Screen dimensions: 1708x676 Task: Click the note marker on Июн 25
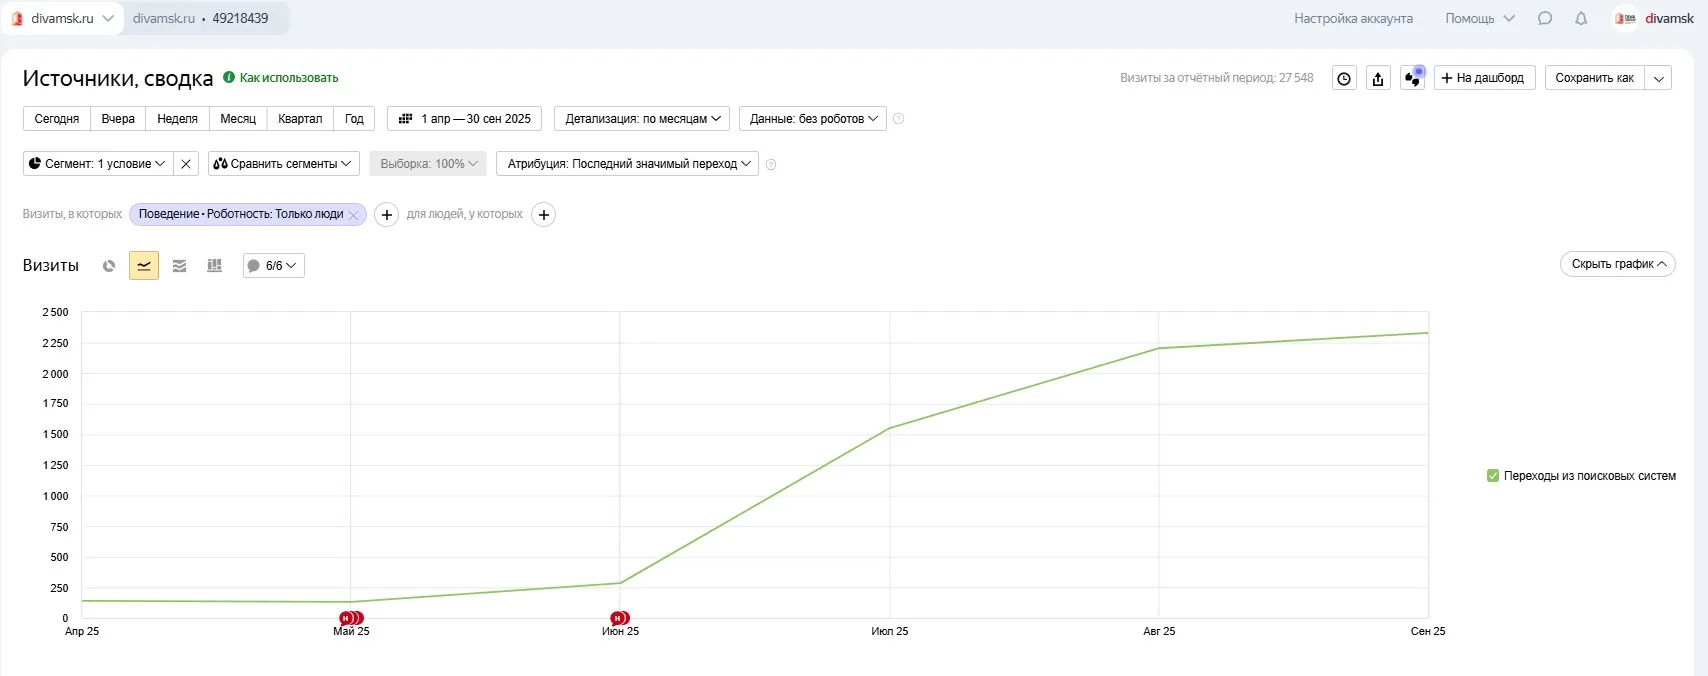[x=620, y=618]
